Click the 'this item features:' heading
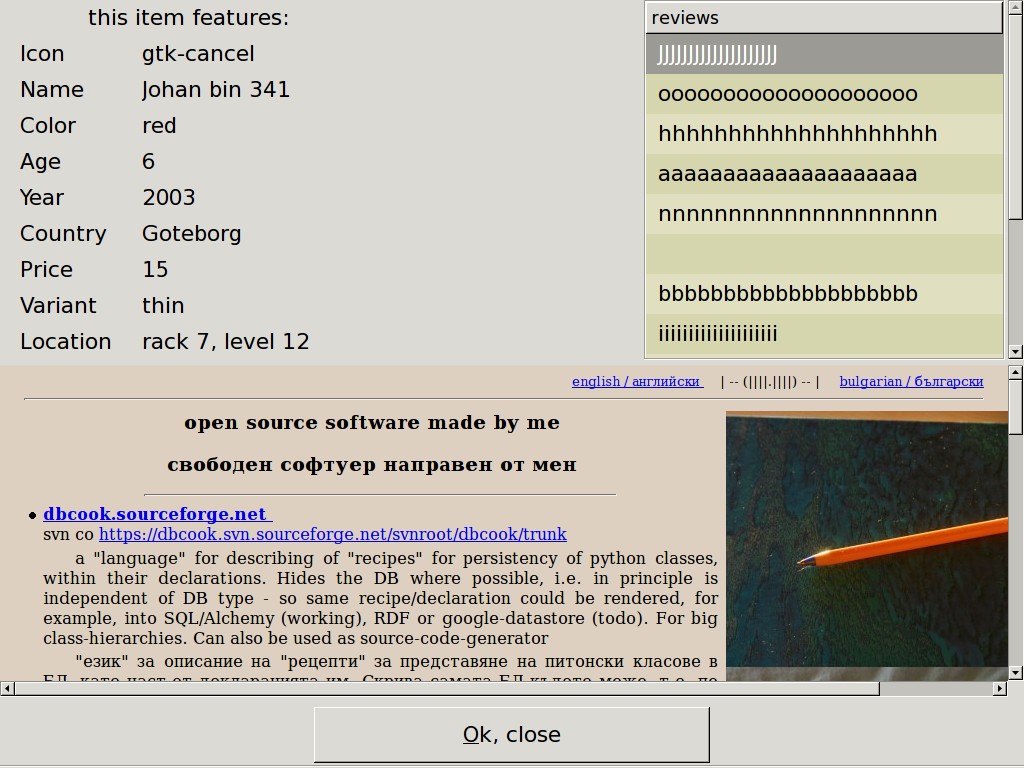Image resolution: width=1024 pixels, height=768 pixels. pos(188,18)
